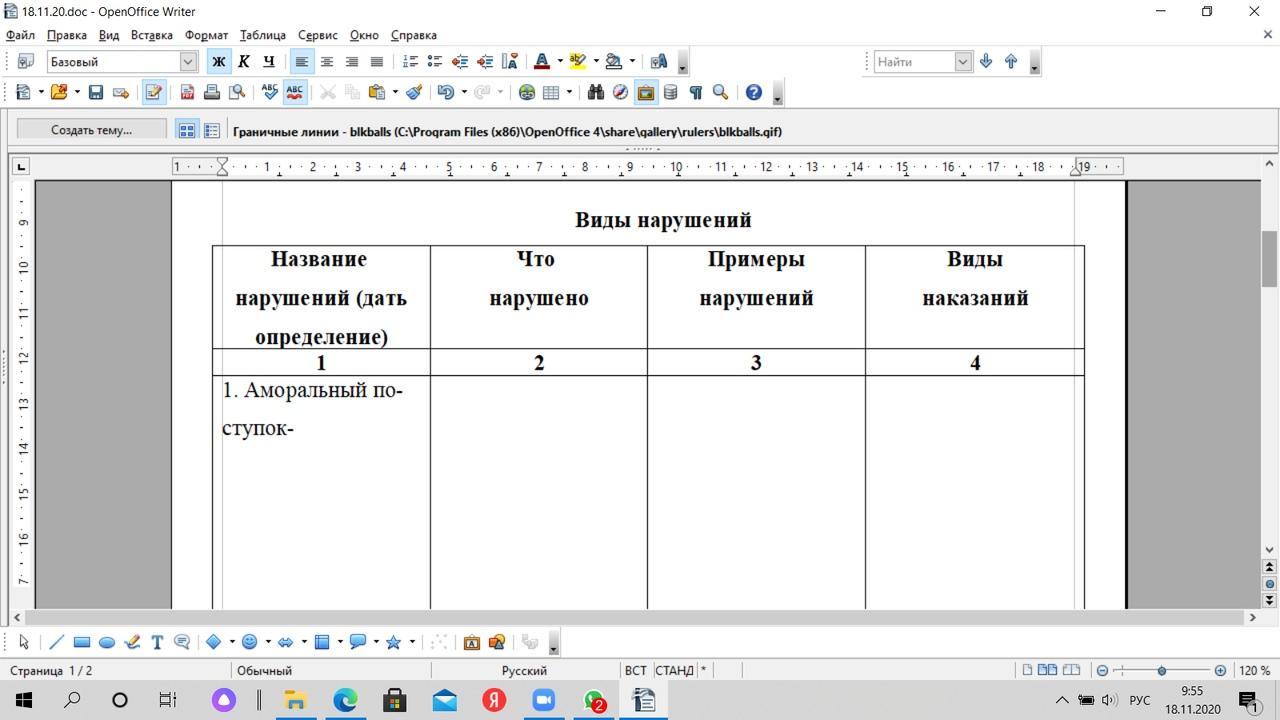Click the Save document icon

click(96, 92)
